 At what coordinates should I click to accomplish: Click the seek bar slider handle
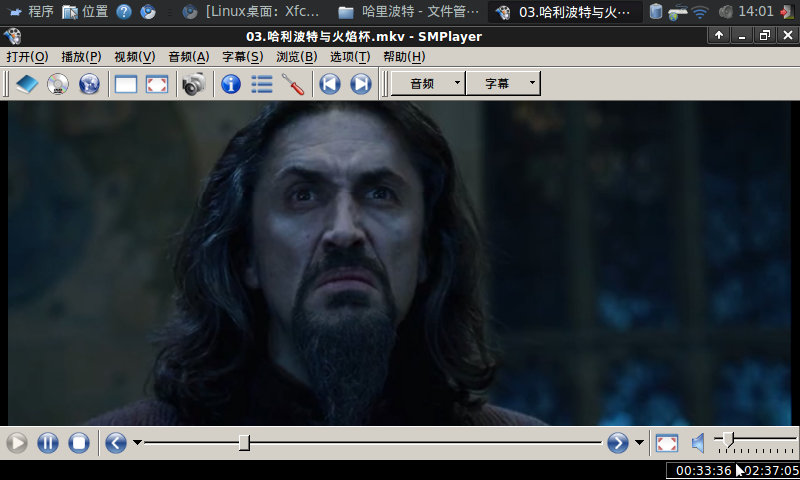click(x=244, y=442)
